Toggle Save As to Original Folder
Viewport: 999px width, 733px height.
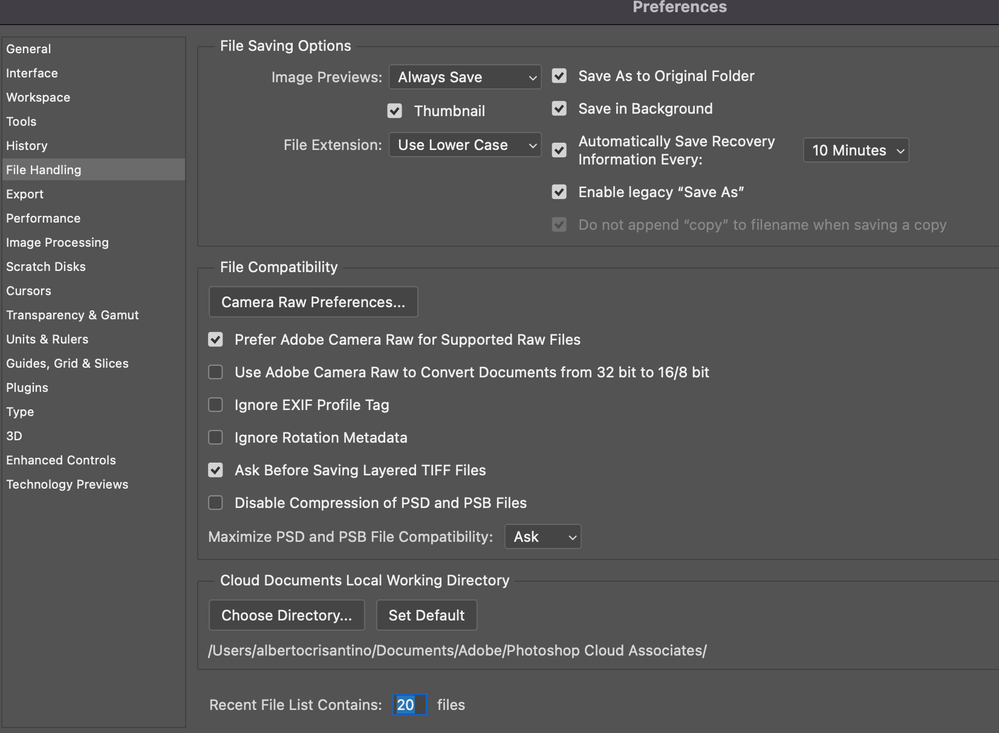coord(560,76)
